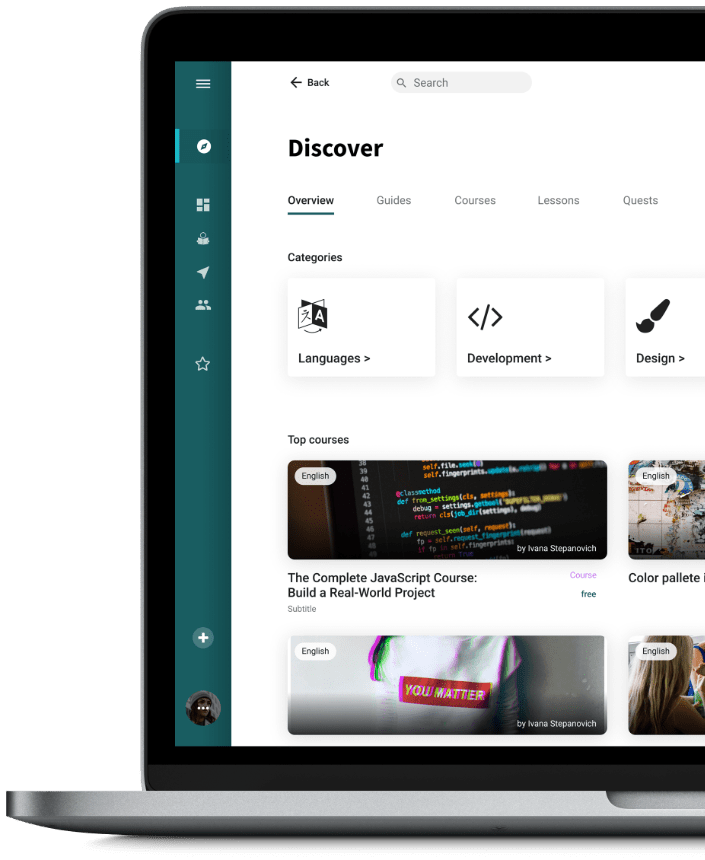Image resolution: width=705 pixels, height=860 pixels.
Task: Click the search magnifier icon
Action: pos(402,83)
